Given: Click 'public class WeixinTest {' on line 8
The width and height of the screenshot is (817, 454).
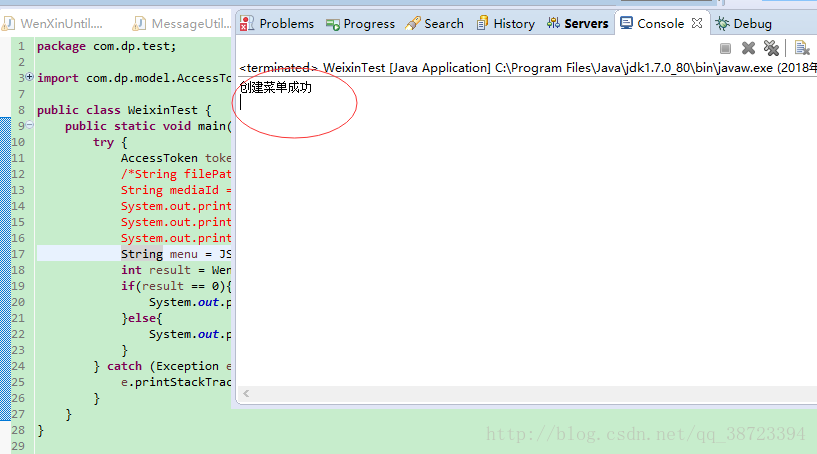Looking at the screenshot, I should pos(124,110).
